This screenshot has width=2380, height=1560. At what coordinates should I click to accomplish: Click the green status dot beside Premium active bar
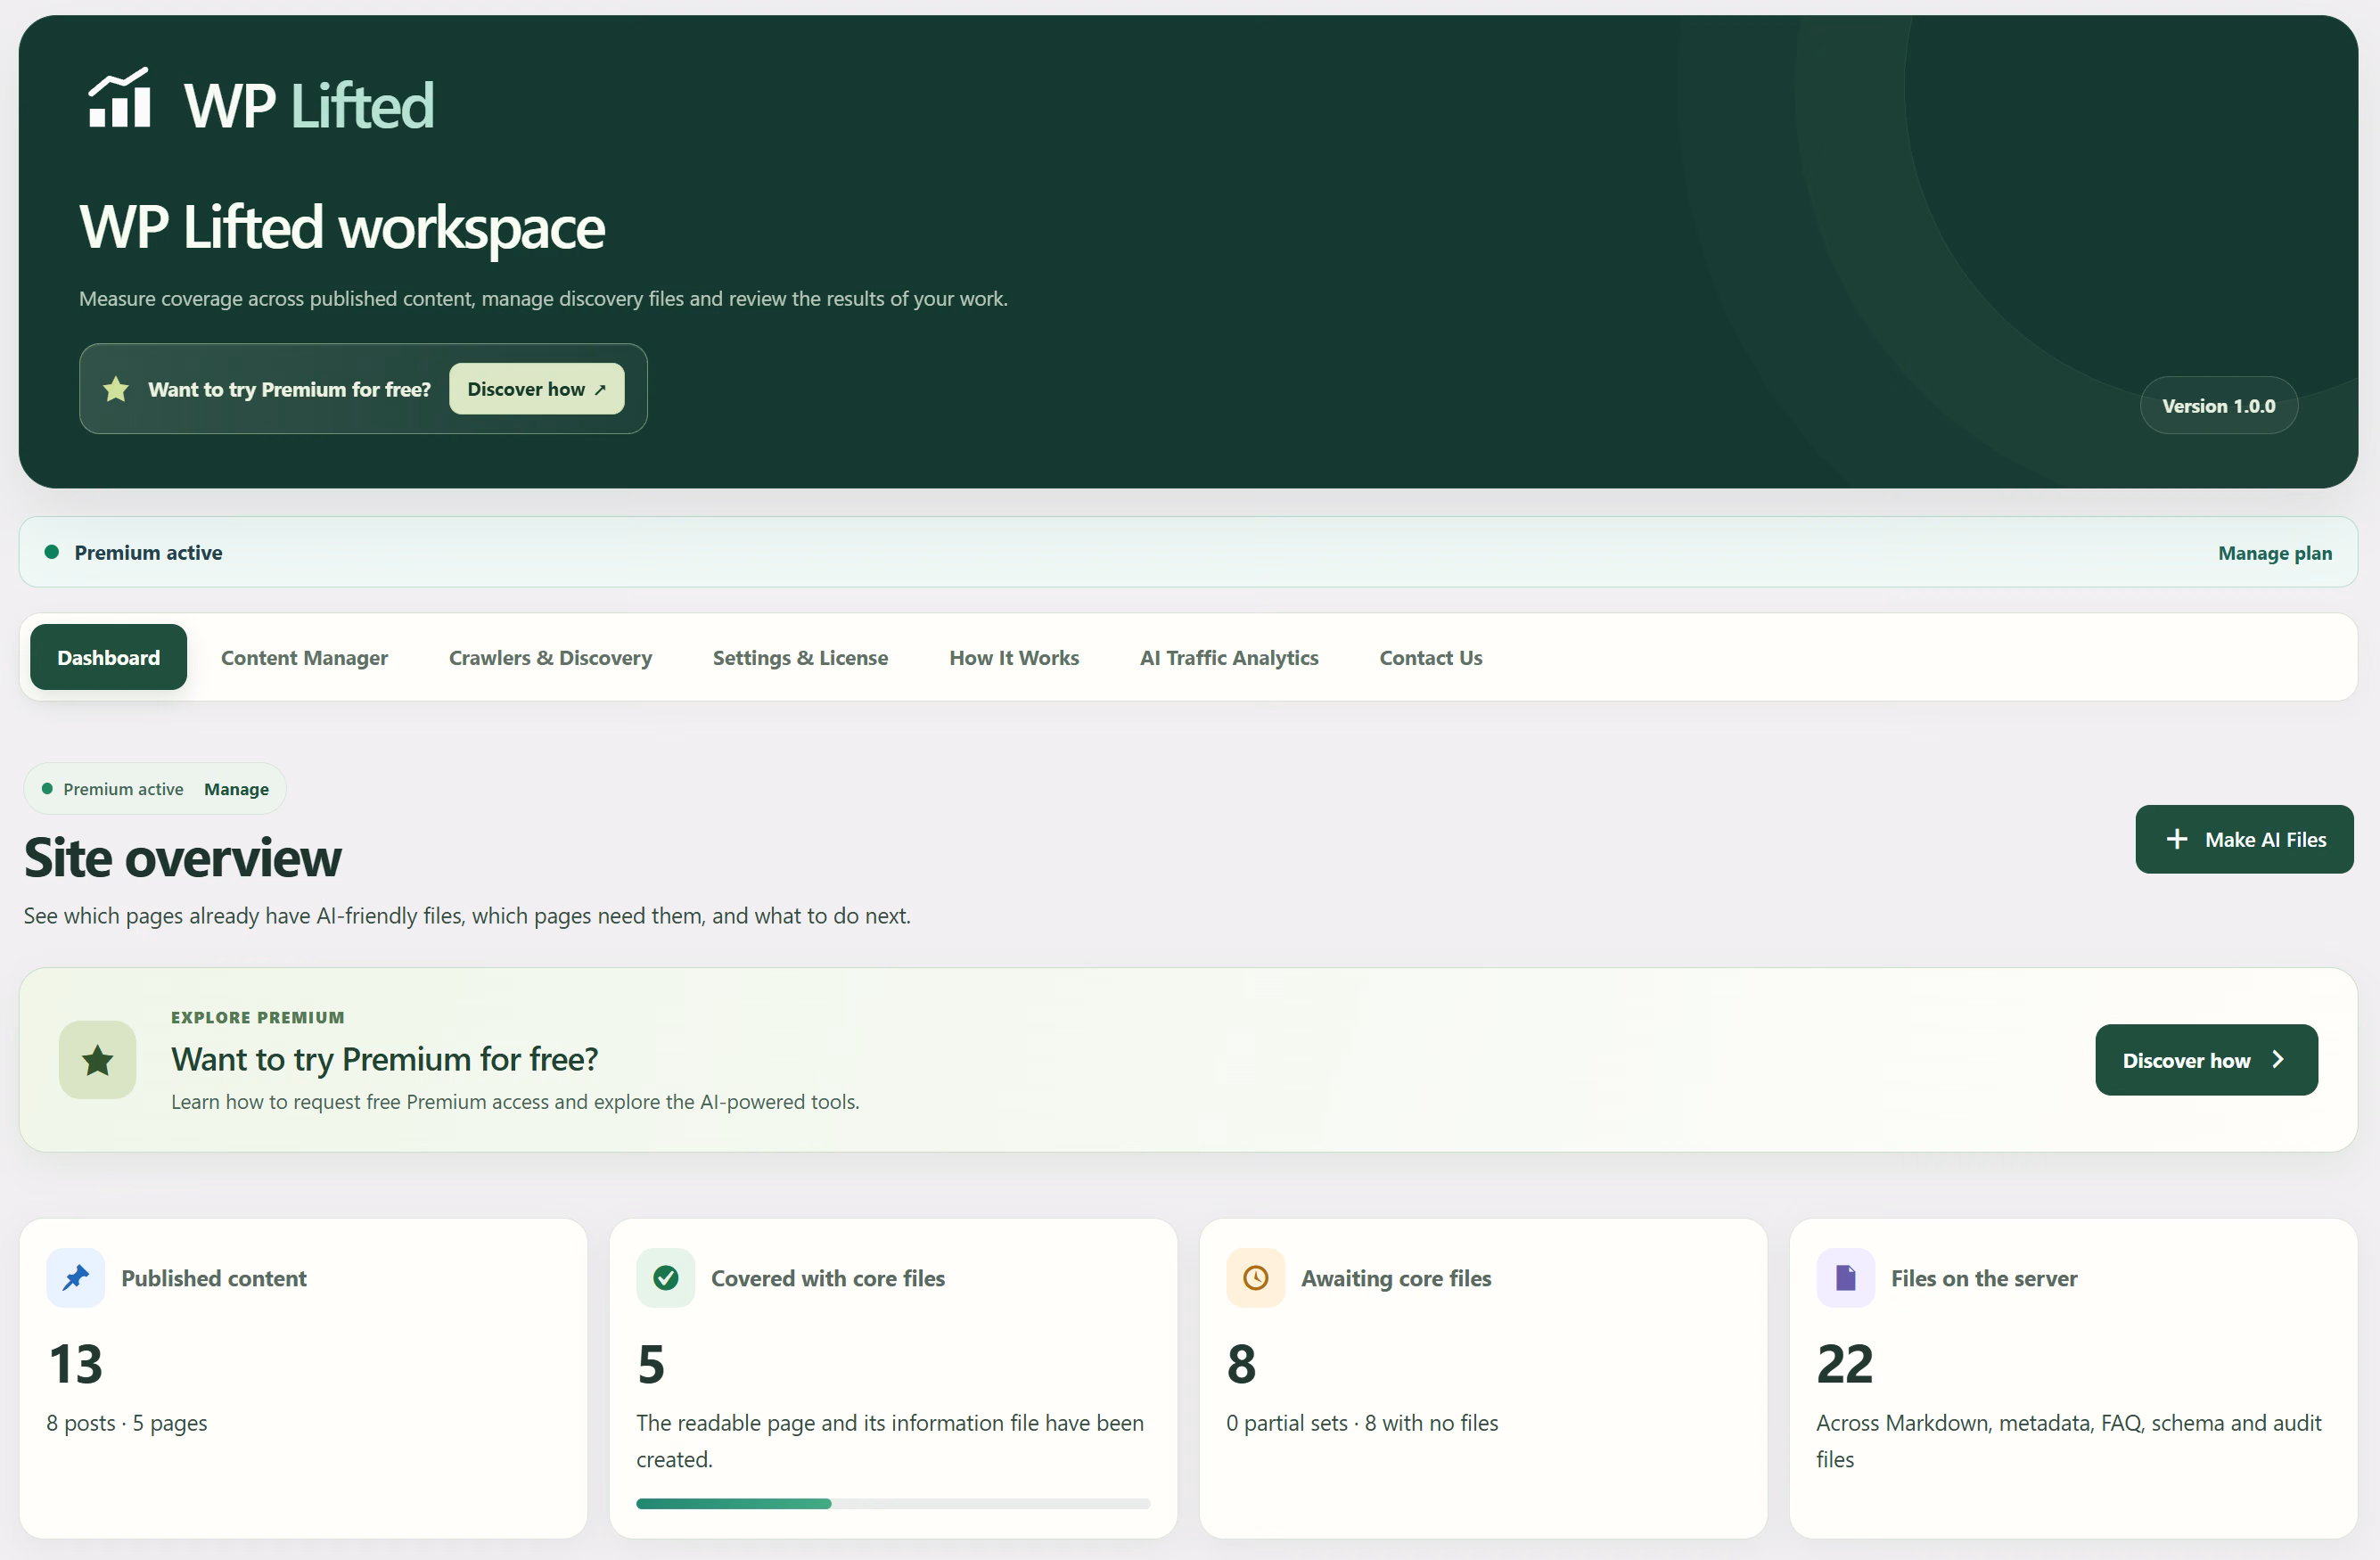tap(52, 552)
